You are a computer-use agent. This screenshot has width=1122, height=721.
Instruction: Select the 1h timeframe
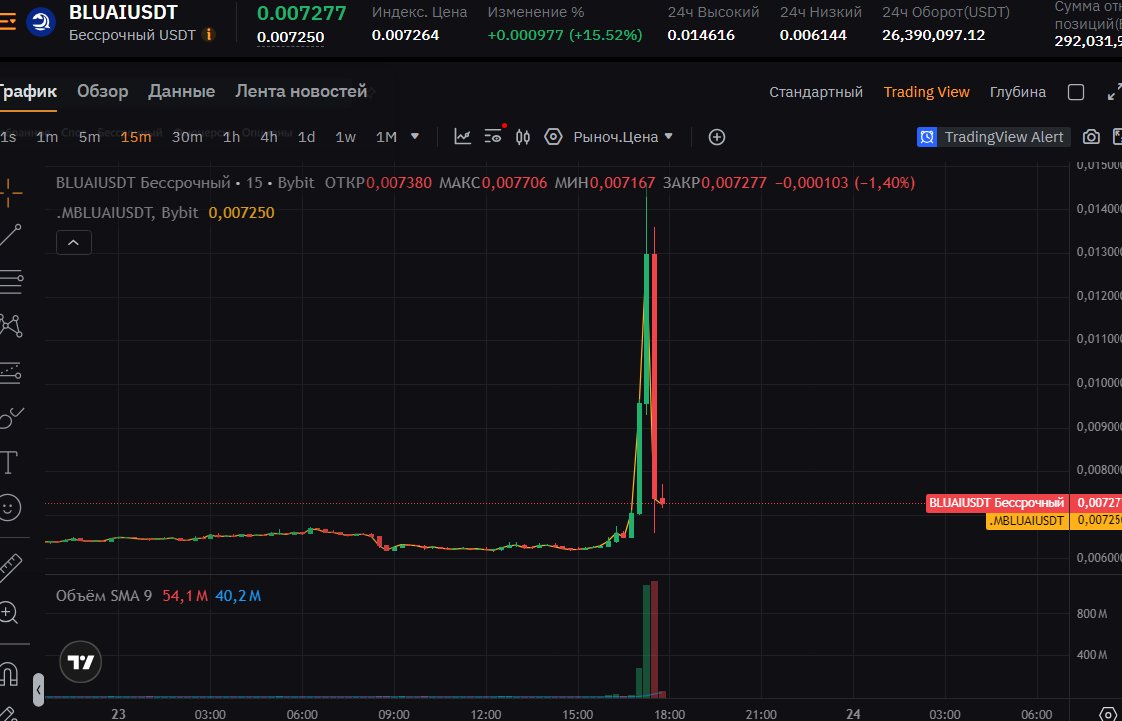pyautogui.click(x=232, y=137)
